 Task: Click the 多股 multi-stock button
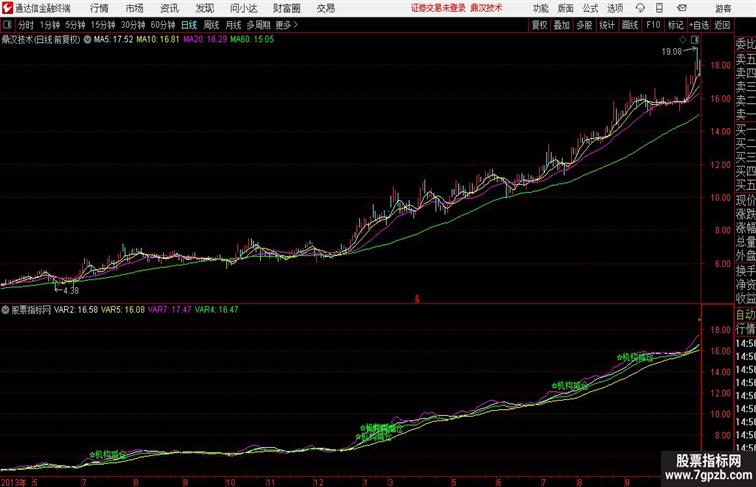tap(584, 25)
